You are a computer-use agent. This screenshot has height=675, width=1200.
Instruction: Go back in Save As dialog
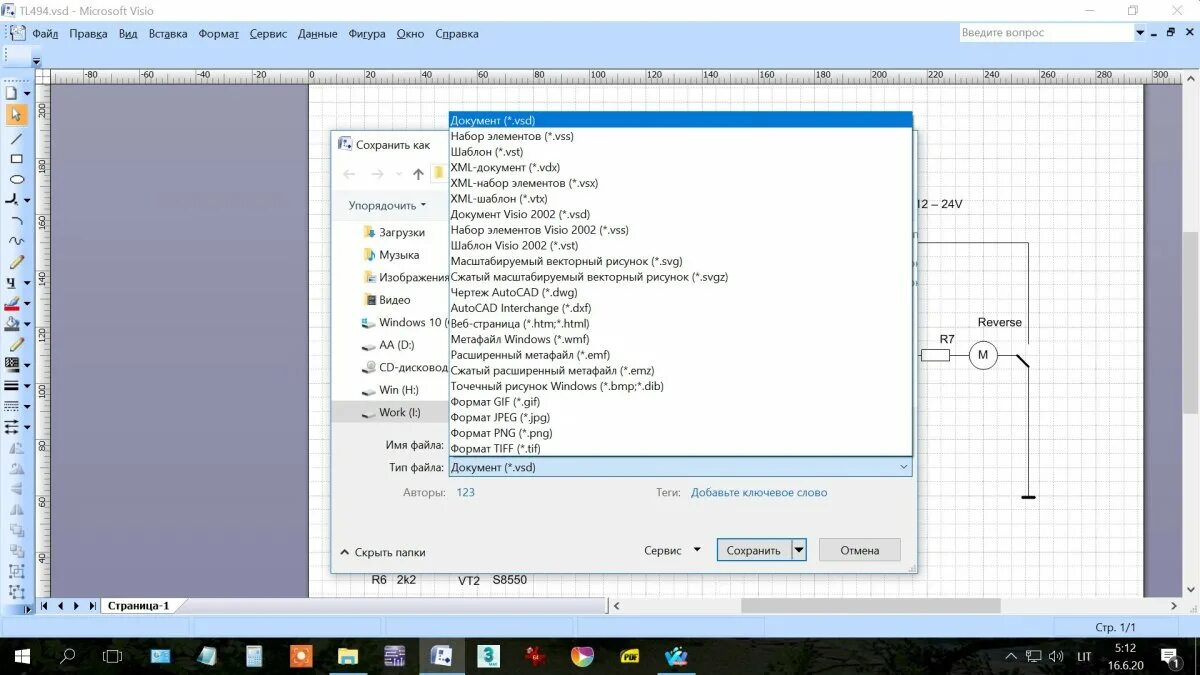point(349,174)
